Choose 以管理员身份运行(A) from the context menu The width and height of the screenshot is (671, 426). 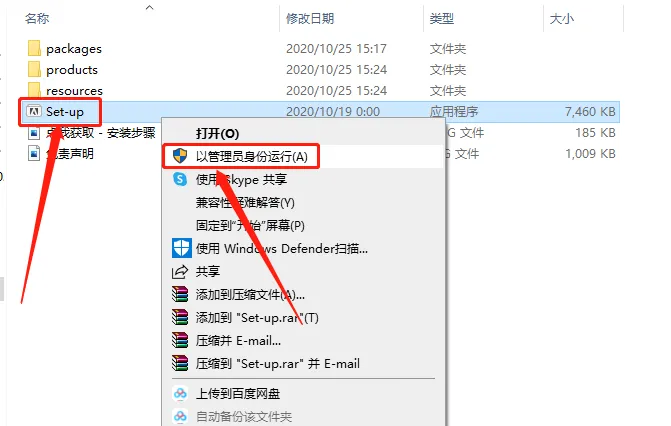click(252, 156)
